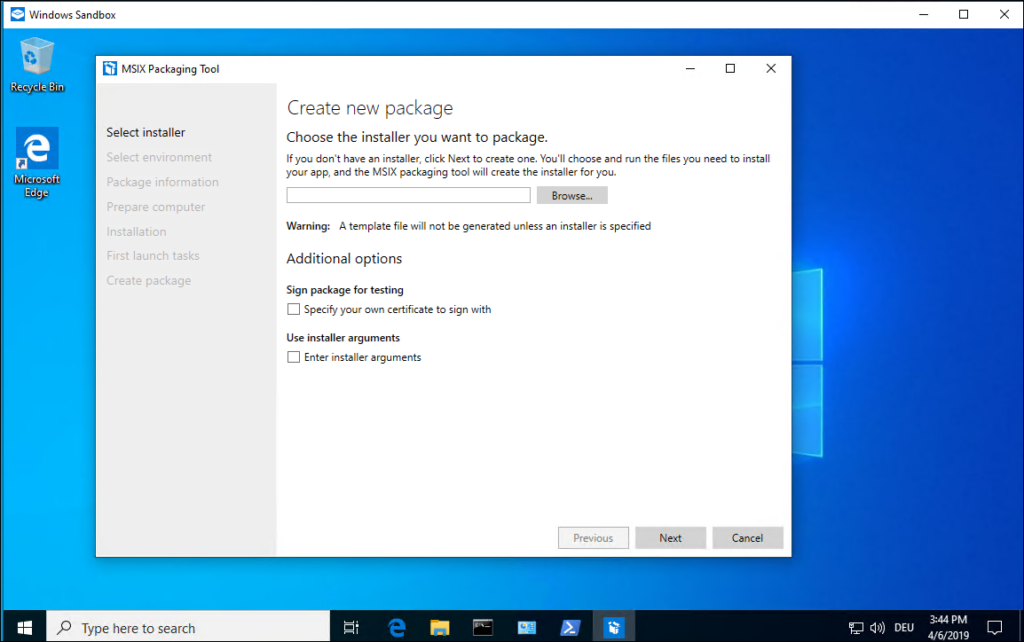Cancel the package creation wizard
Image resolution: width=1024 pixels, height=642 pixels.
[x=747, y=538]
